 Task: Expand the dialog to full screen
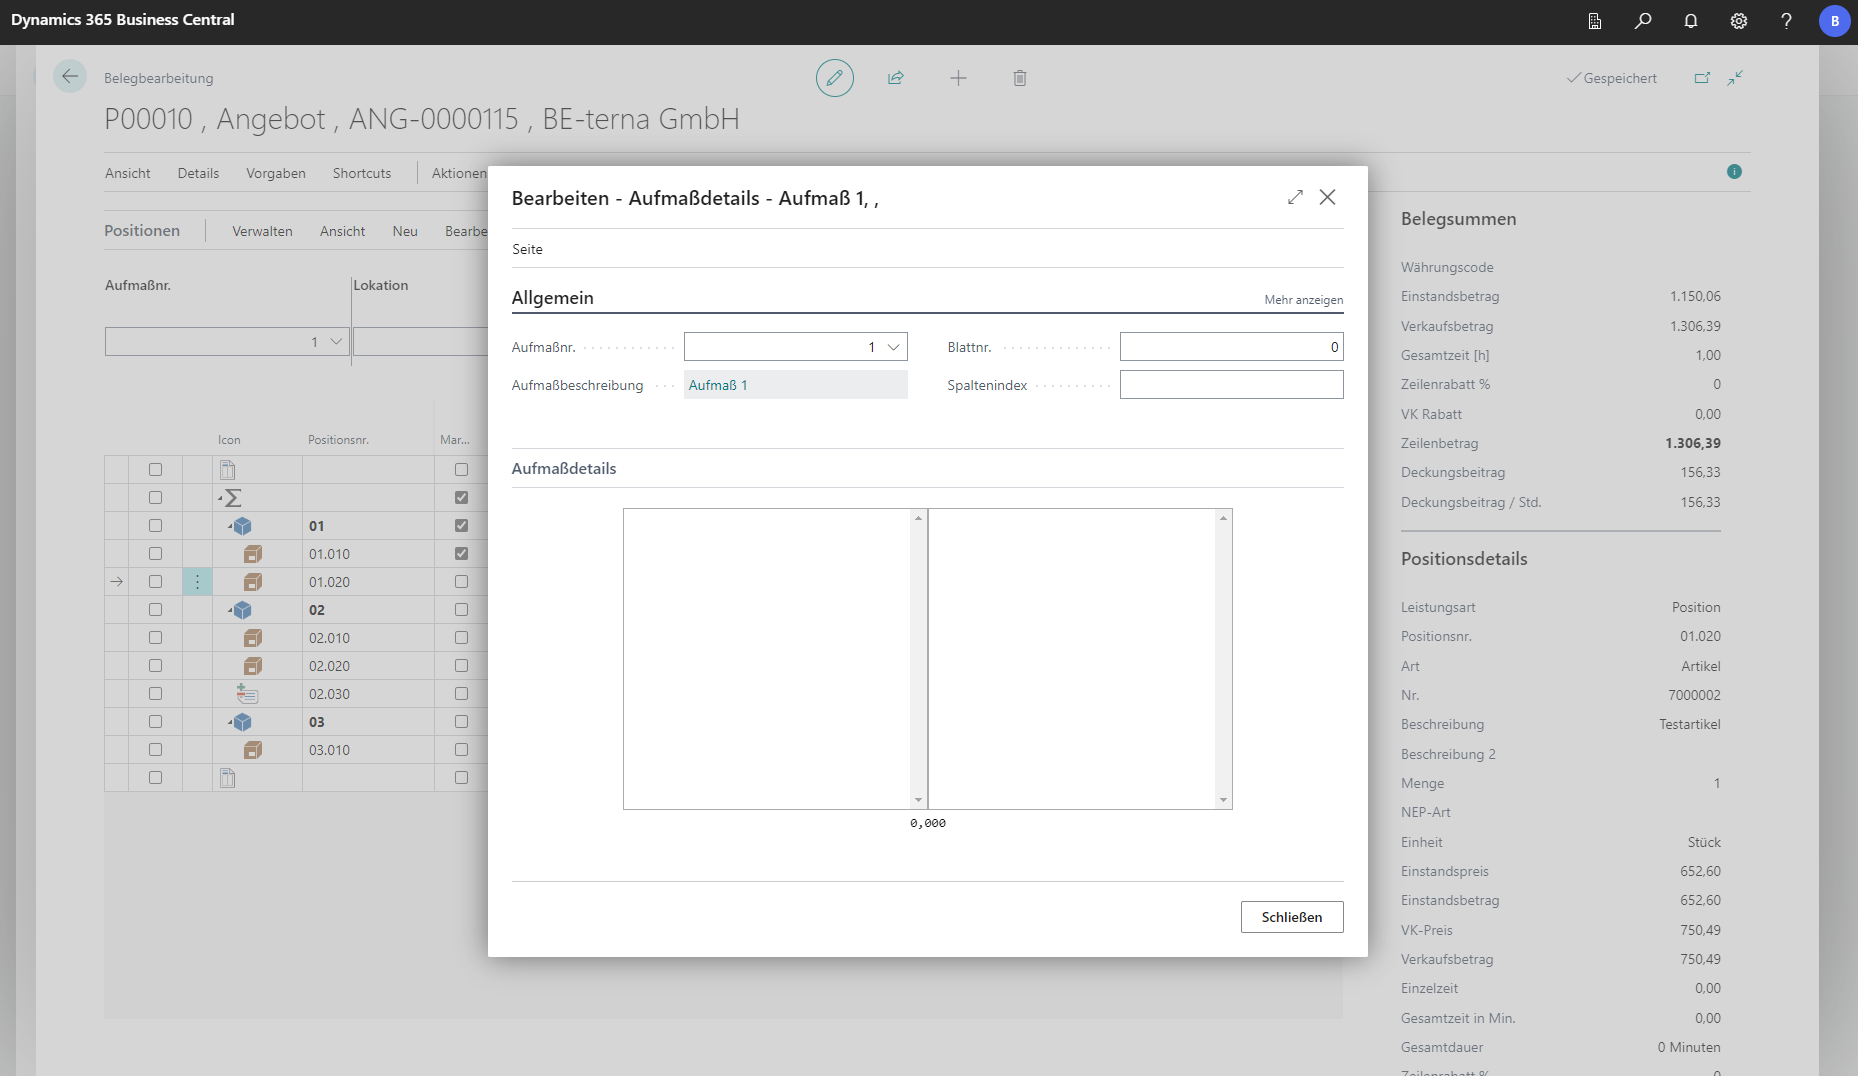(1295, 197)
